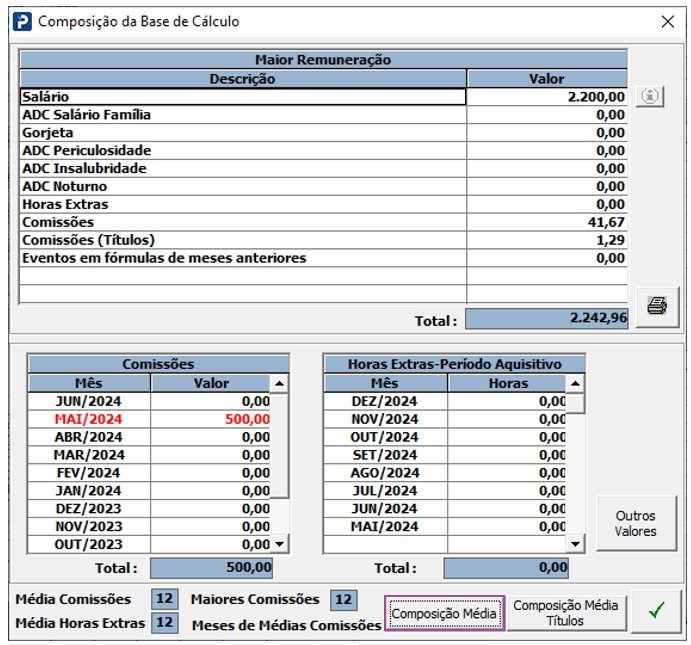Select the Salário description row

242,97
